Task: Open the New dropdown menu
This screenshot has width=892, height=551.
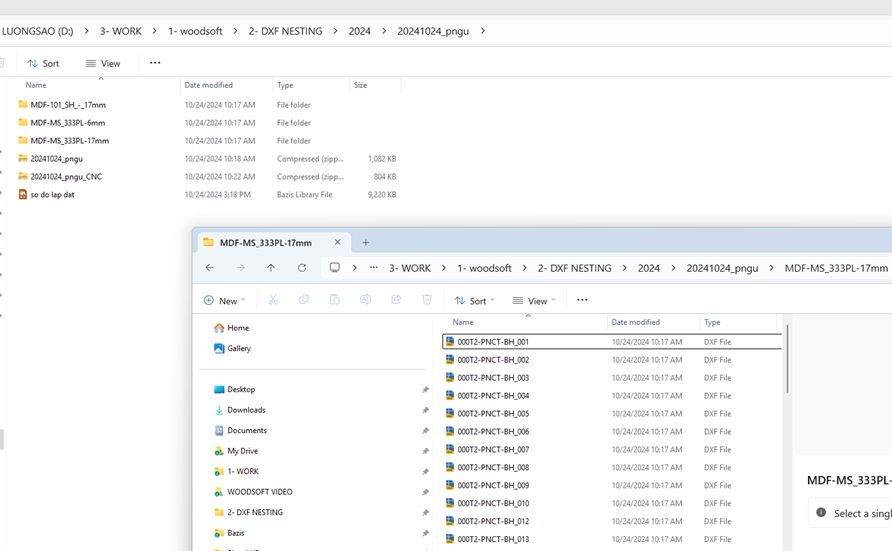Action: (224, 300)
